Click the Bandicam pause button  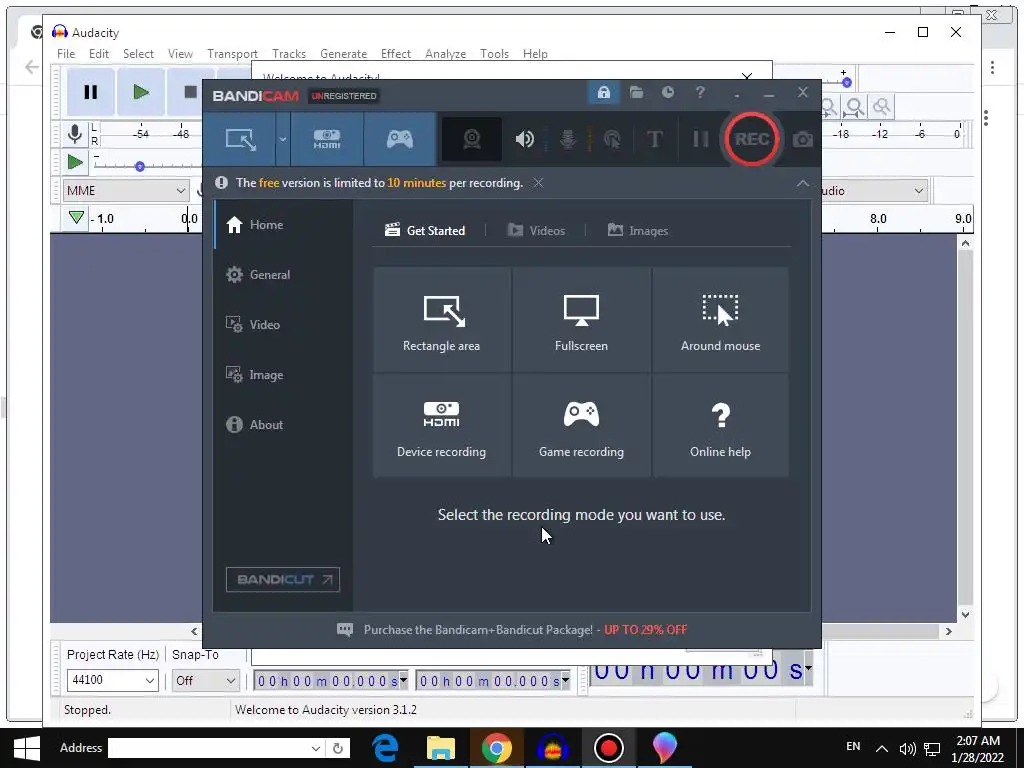pos(700,139)
